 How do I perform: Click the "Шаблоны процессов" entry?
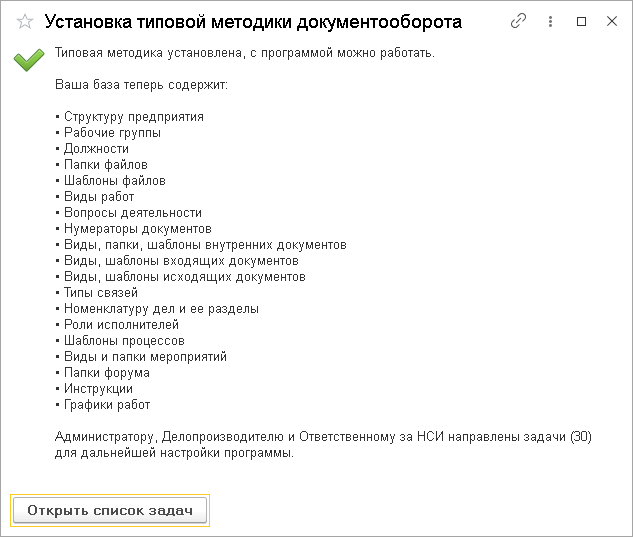tap(124, 341)
